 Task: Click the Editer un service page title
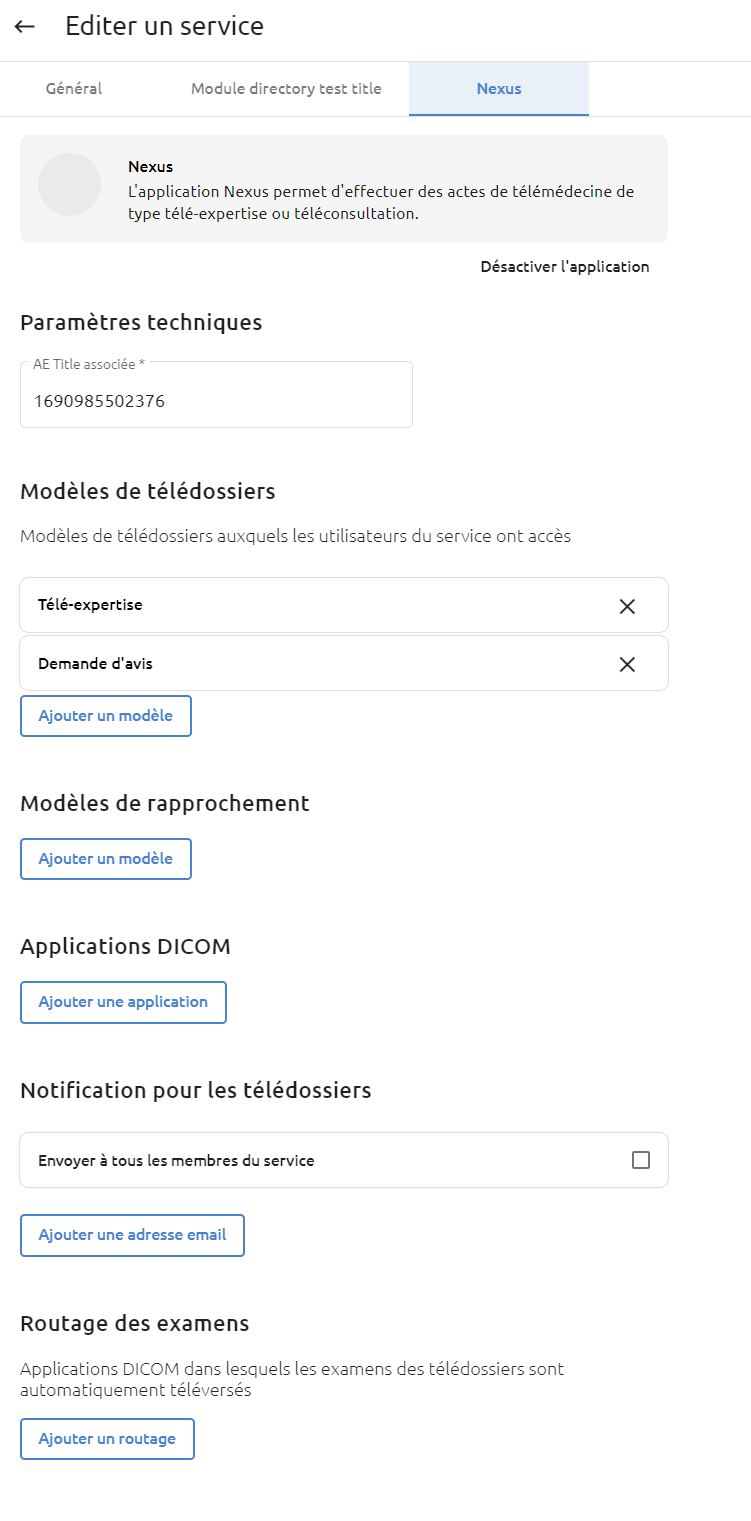point(165,27)
